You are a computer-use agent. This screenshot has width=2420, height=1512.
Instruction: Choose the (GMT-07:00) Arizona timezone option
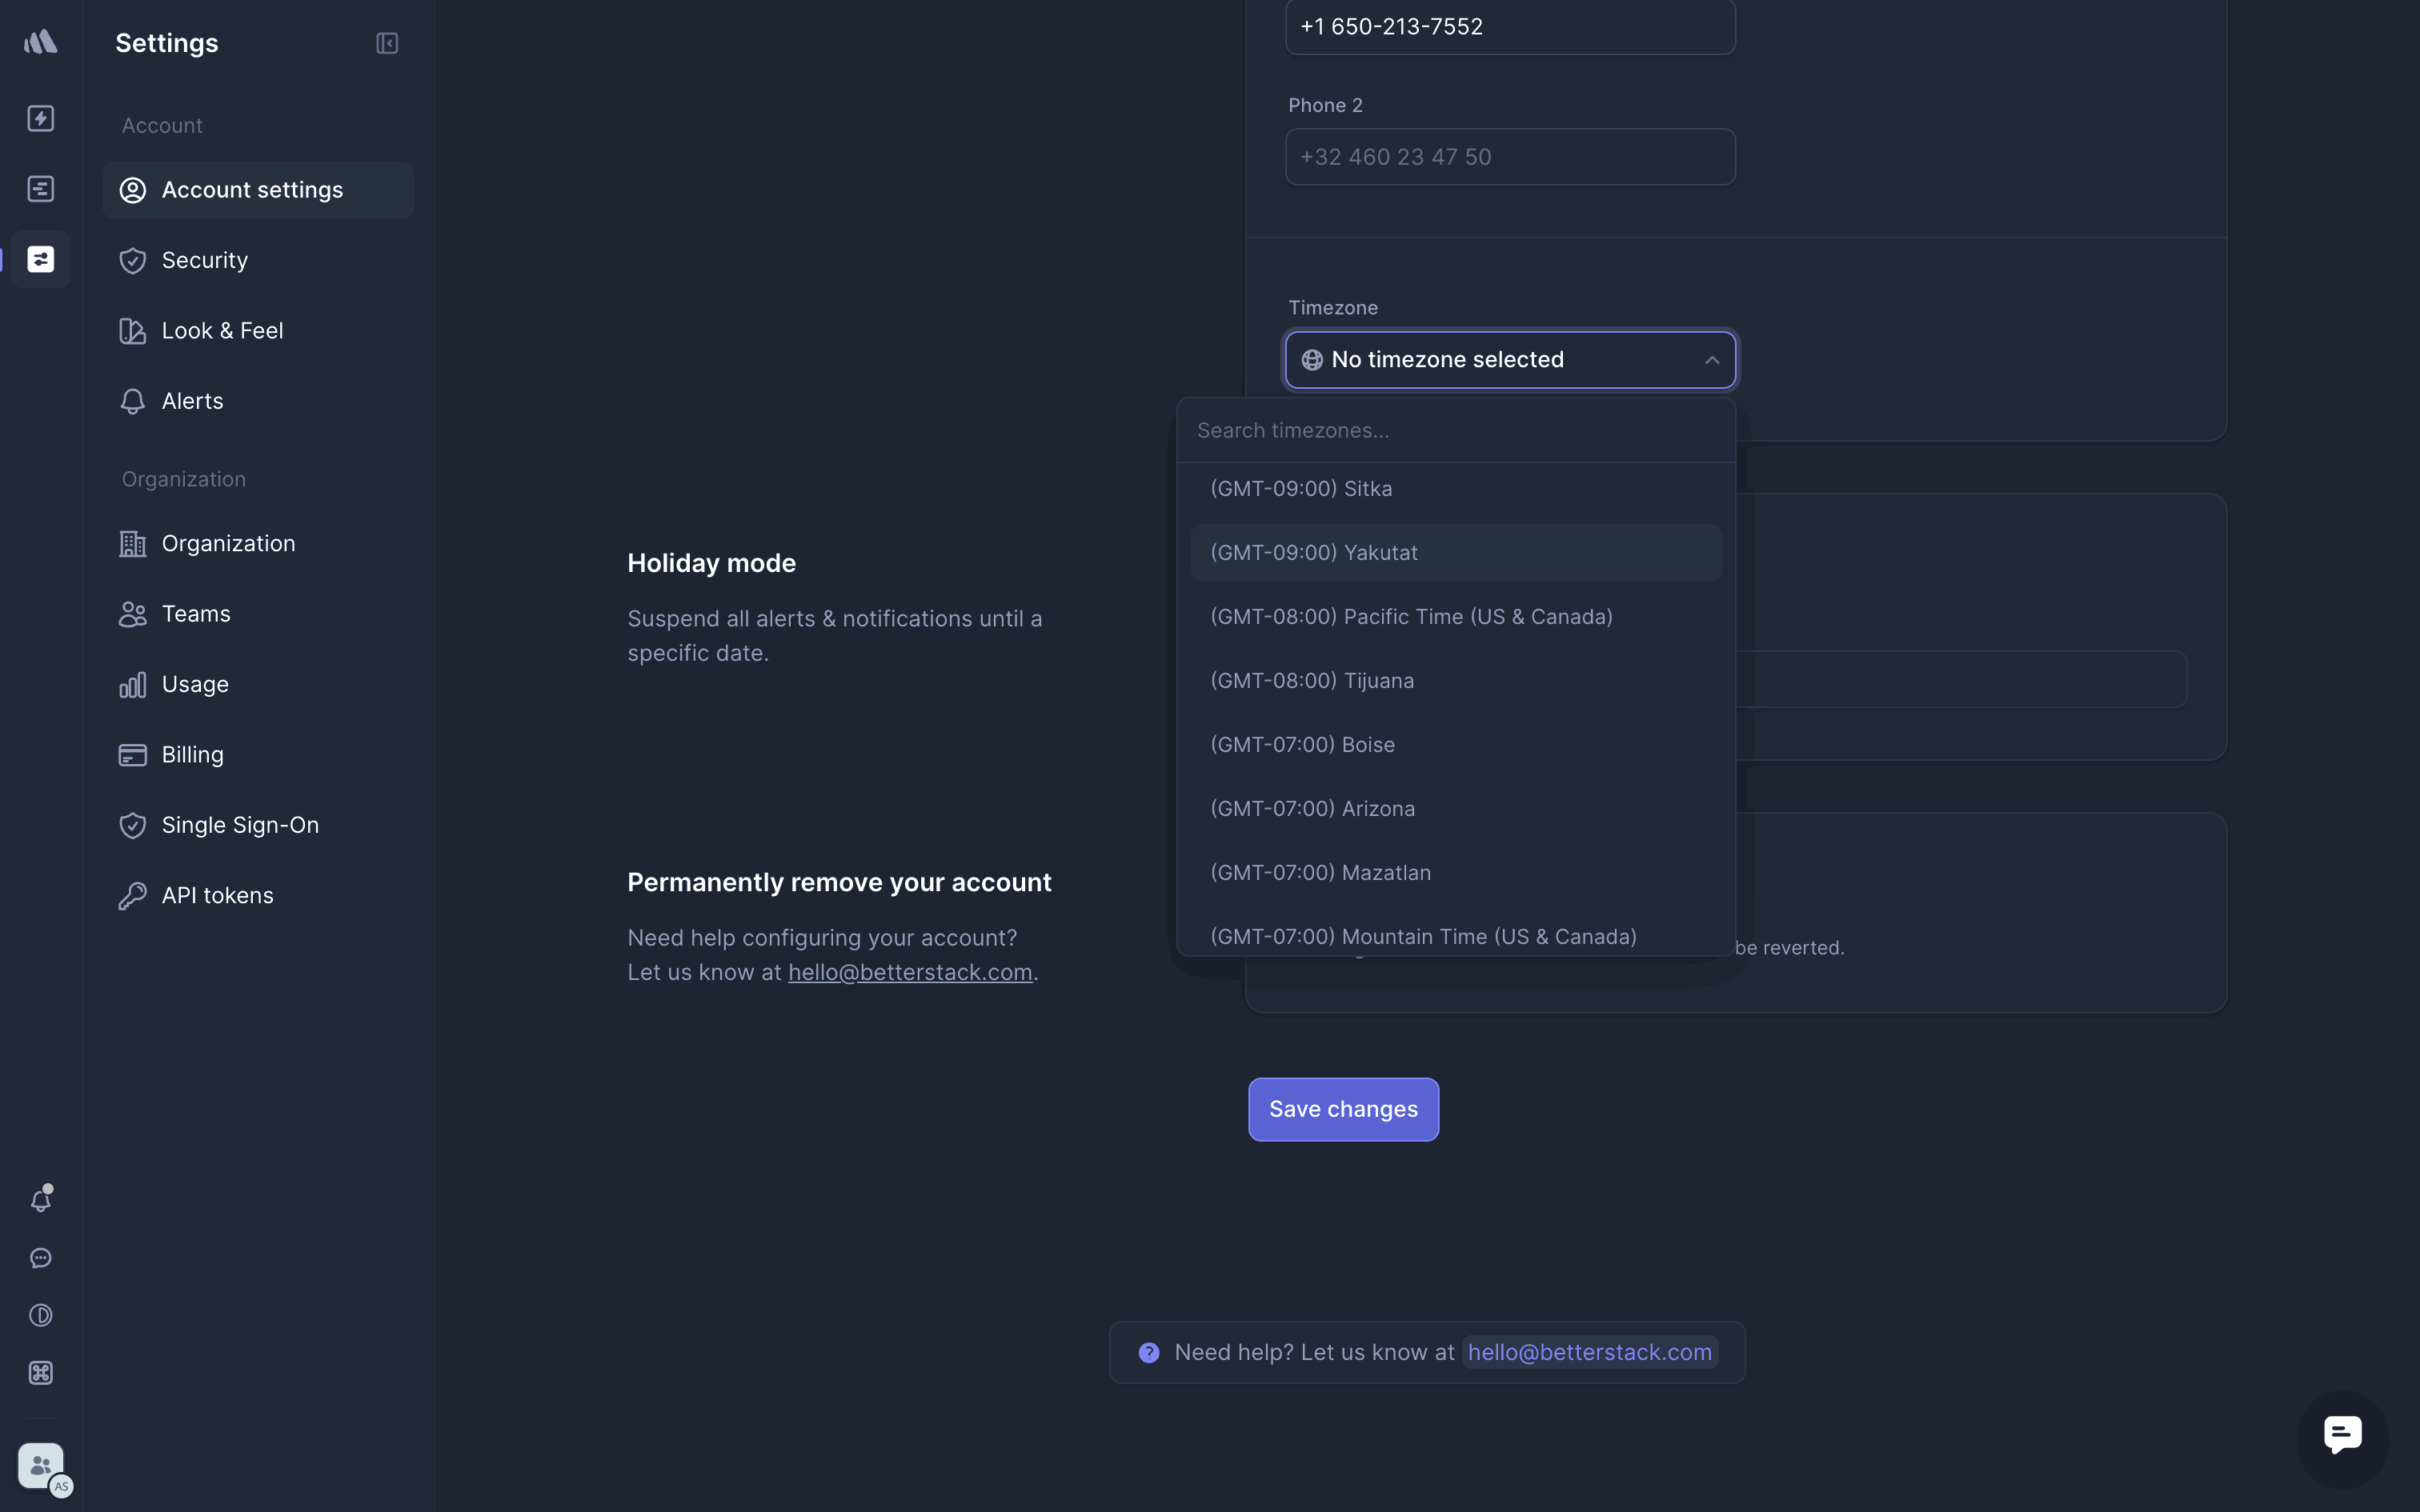pos(1312,809)
